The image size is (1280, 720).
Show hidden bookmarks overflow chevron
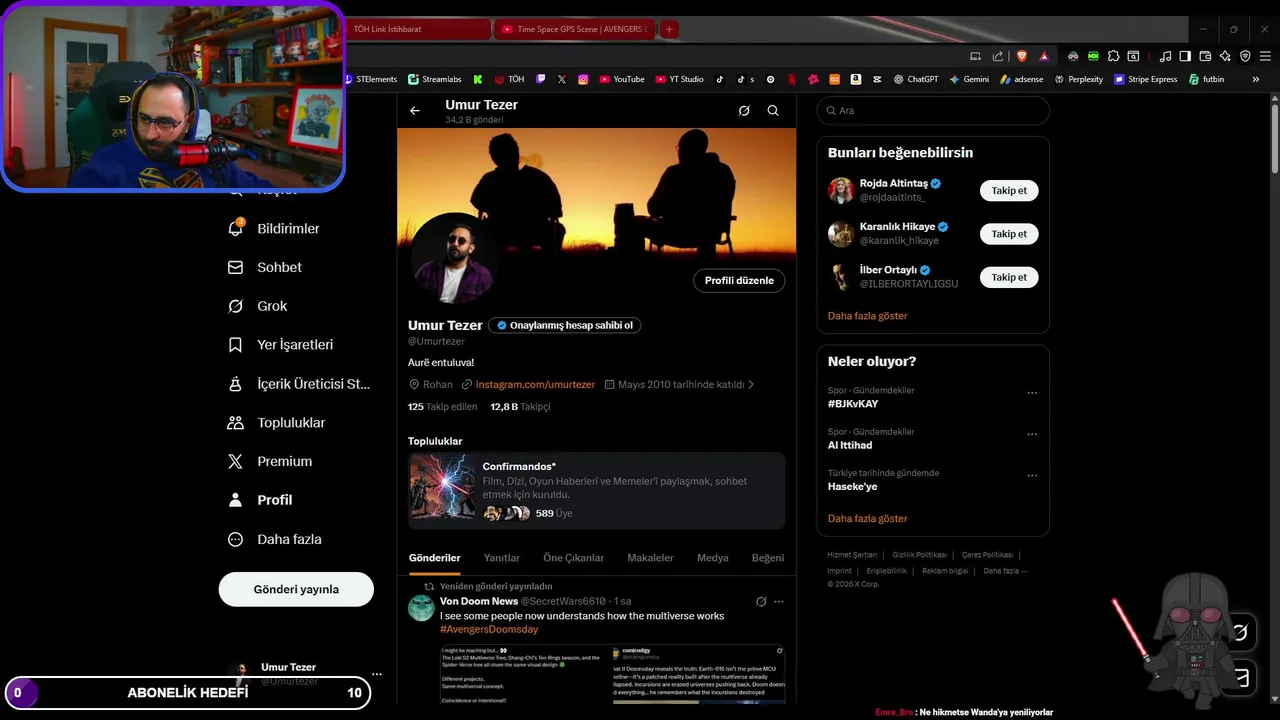point(1256,79)
